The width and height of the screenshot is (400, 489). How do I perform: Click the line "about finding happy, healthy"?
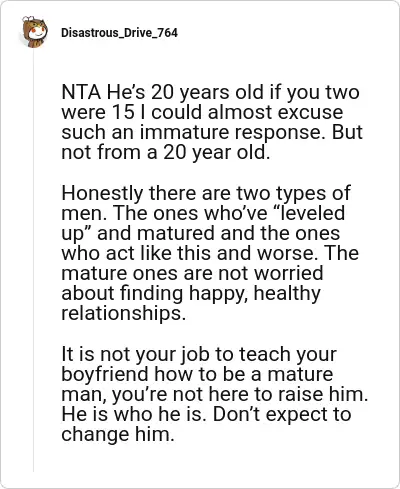tap(191, 293)
